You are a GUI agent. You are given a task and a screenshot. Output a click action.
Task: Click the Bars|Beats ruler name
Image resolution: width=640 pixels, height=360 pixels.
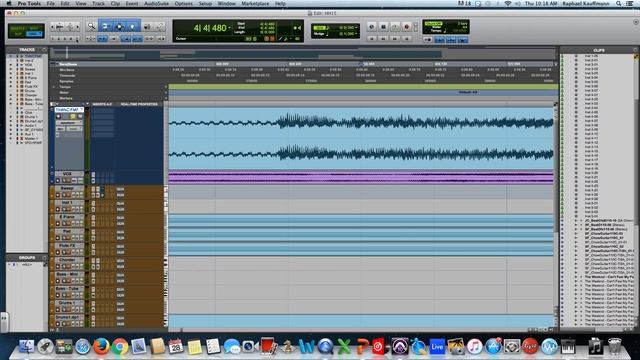[x=68, y=64]
